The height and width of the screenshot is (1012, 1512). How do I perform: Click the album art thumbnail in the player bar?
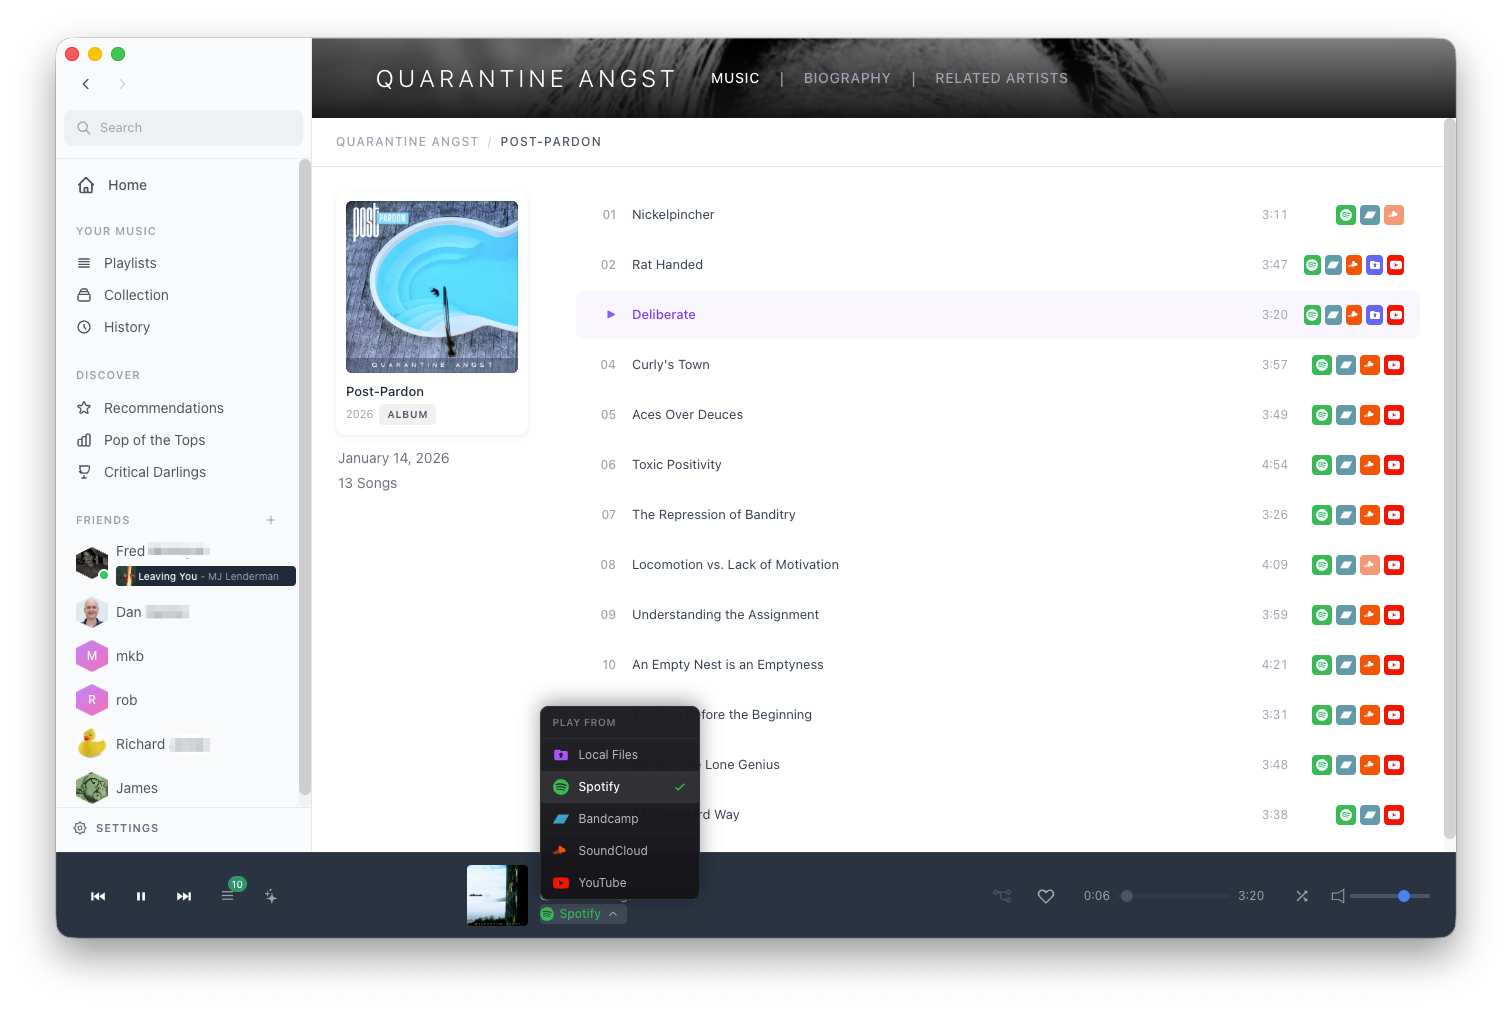pyautogui.click(x=496, y=894)
